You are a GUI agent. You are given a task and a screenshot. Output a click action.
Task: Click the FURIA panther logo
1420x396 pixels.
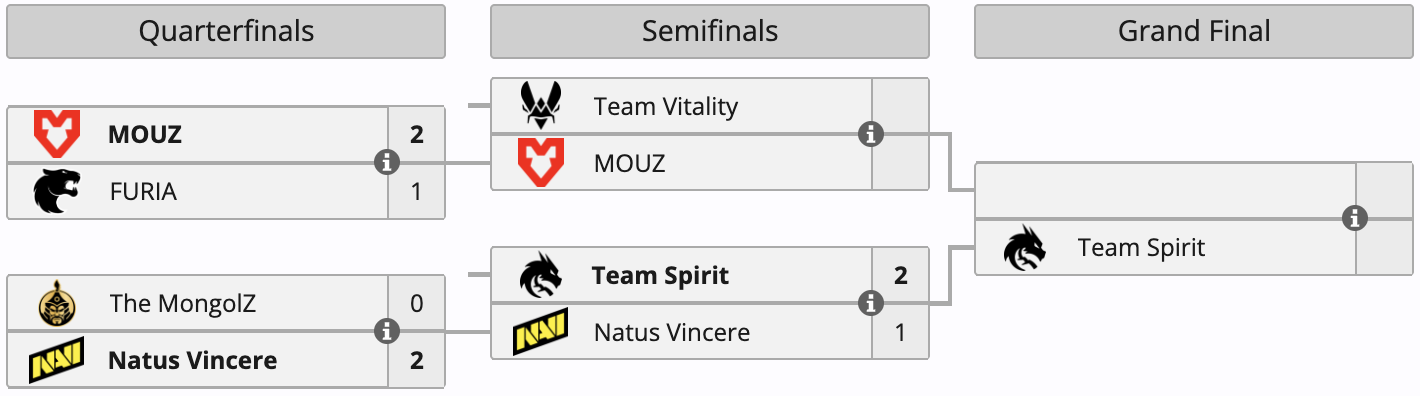56,191
